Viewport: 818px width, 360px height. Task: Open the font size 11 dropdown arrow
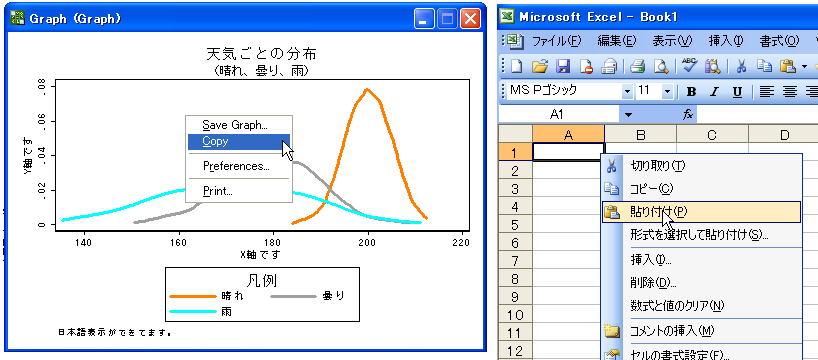667,92
